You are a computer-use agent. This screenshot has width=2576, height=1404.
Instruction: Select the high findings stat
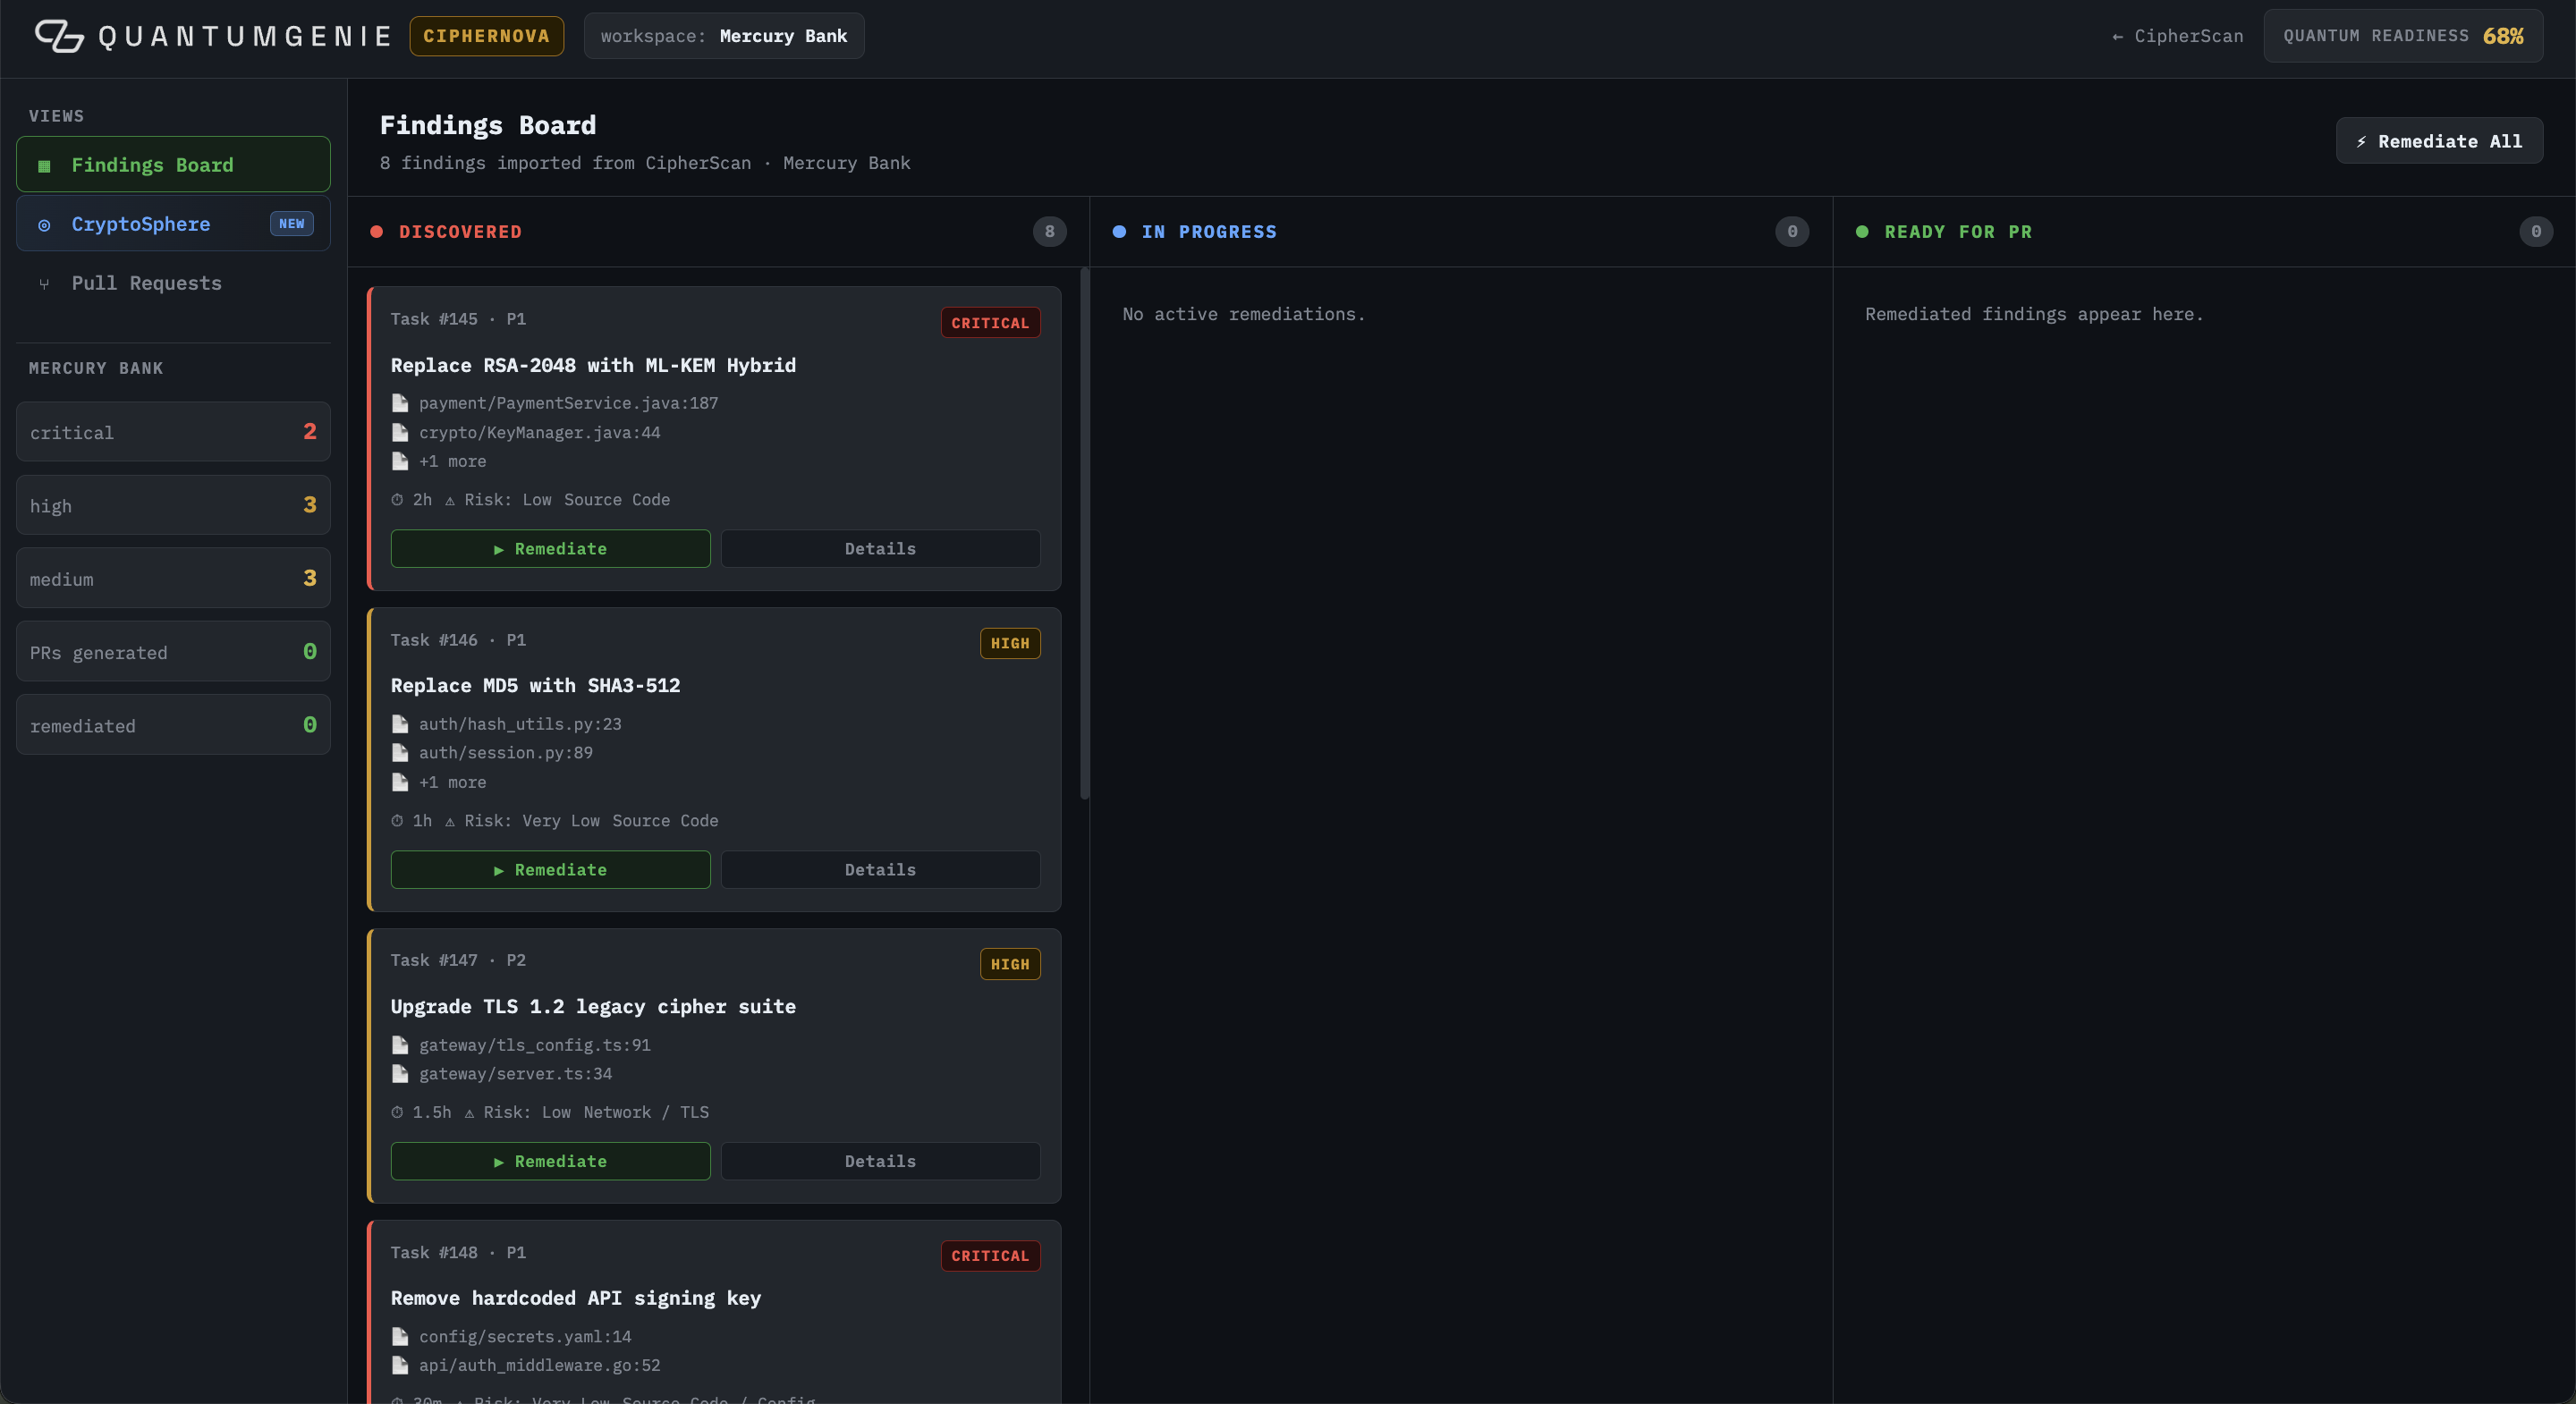coord(173,505)
